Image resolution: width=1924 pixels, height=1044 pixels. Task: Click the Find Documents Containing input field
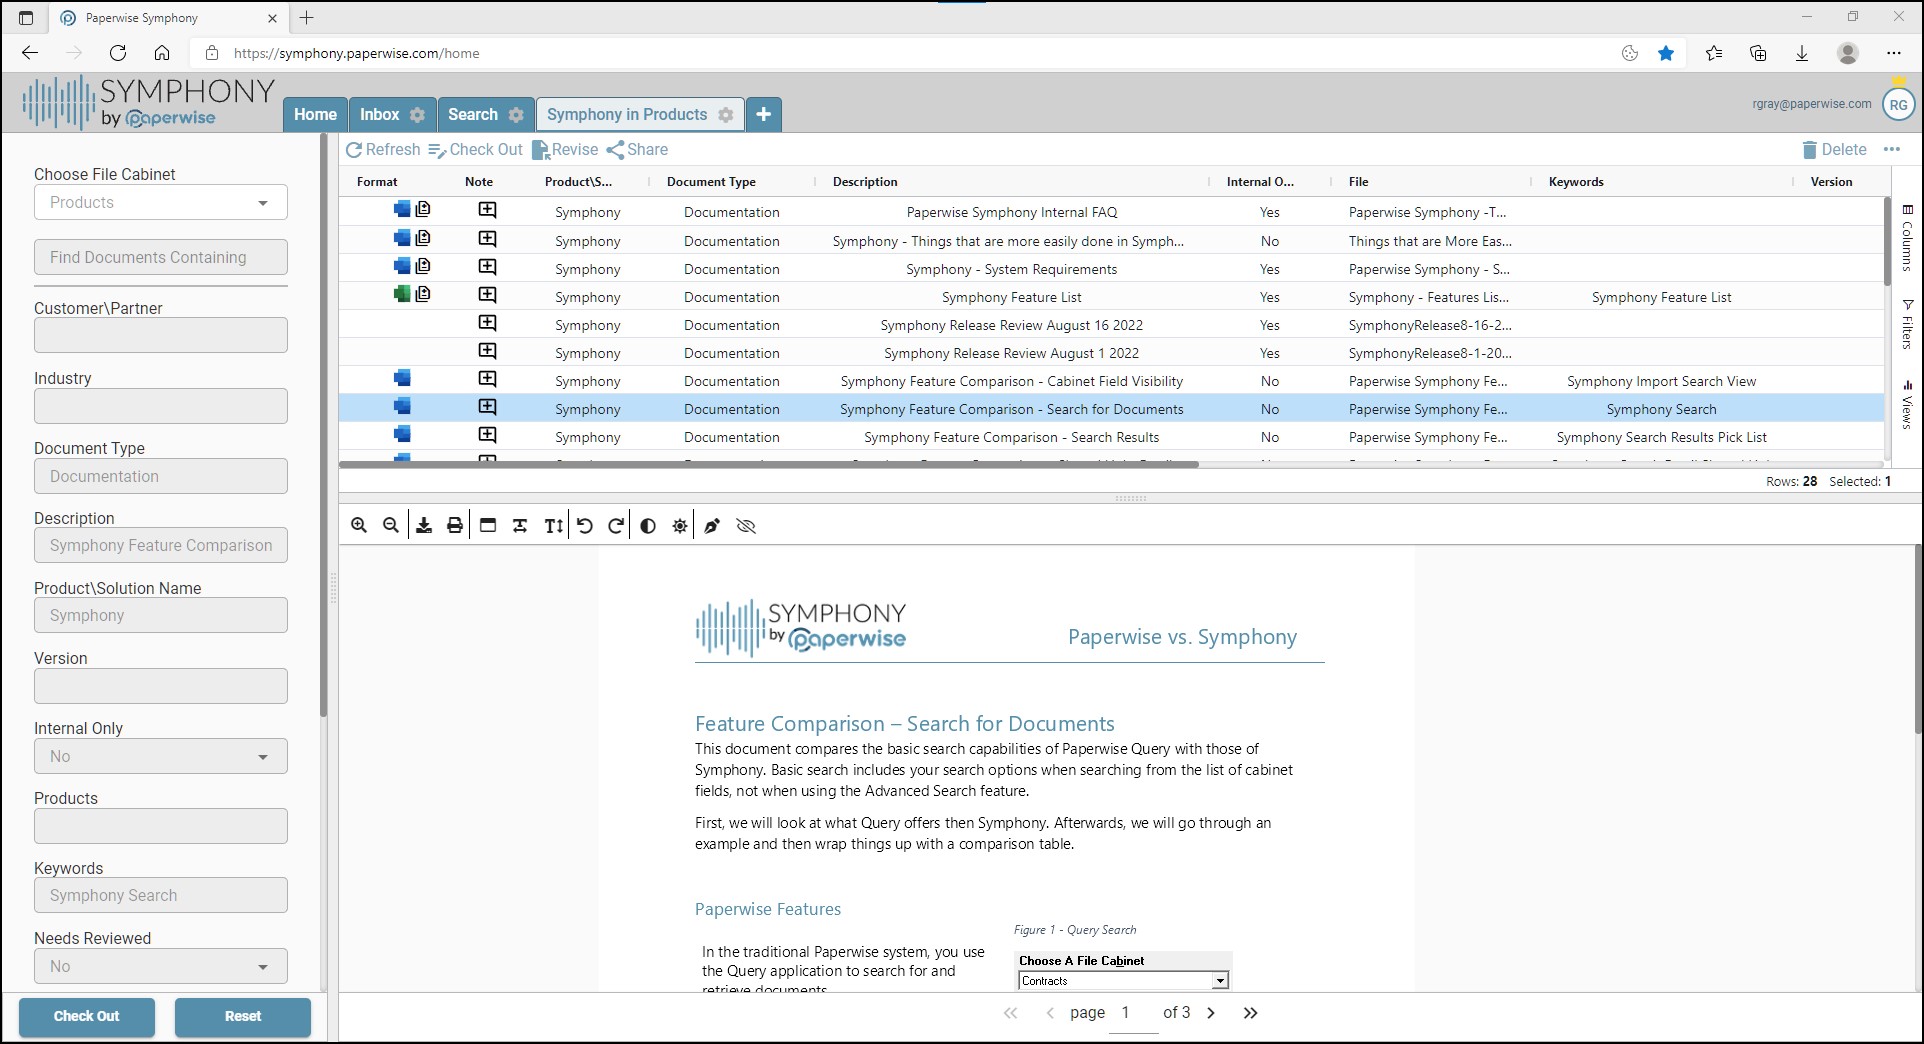click(160, 257)
